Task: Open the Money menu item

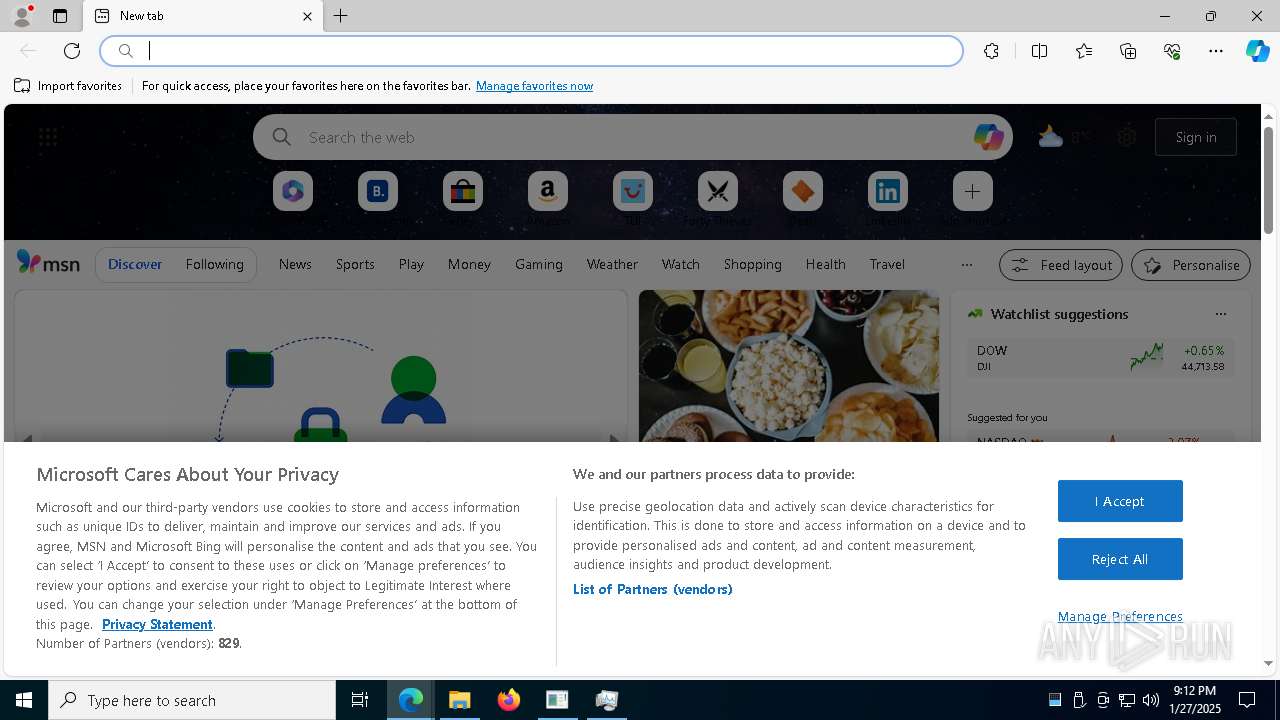Action: tap(469, 264)
